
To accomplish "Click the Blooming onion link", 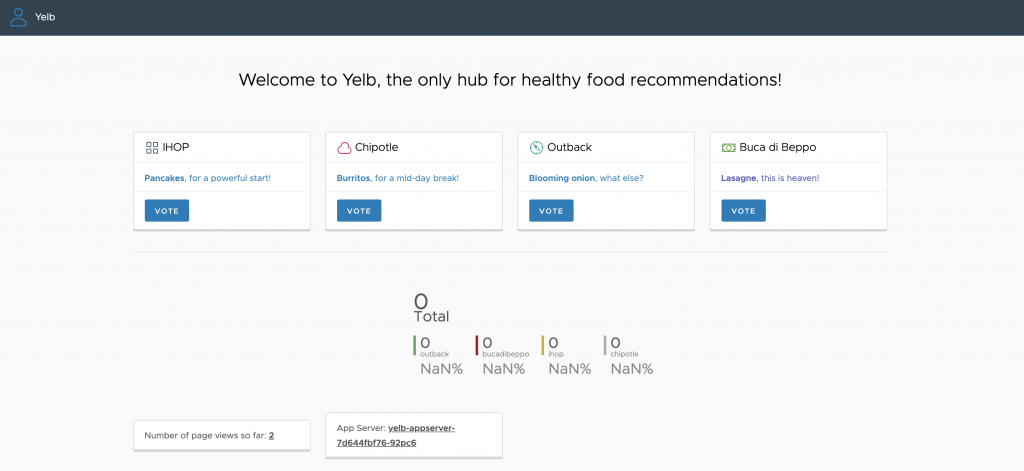I will 562,178.
